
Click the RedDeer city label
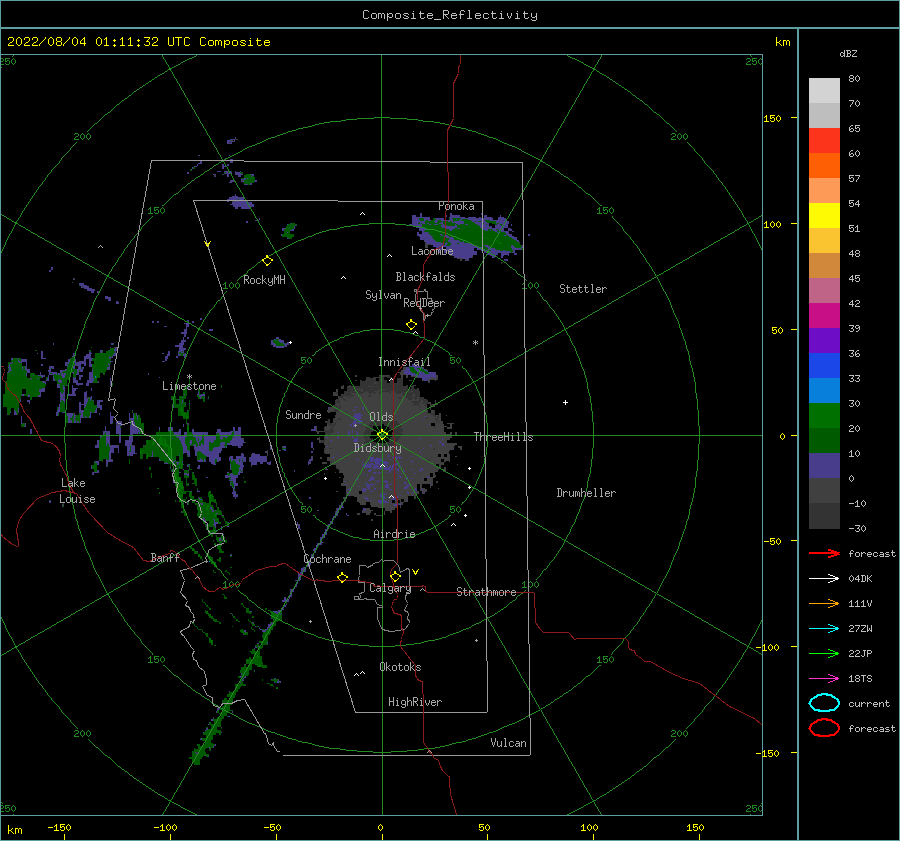(424, 303)
